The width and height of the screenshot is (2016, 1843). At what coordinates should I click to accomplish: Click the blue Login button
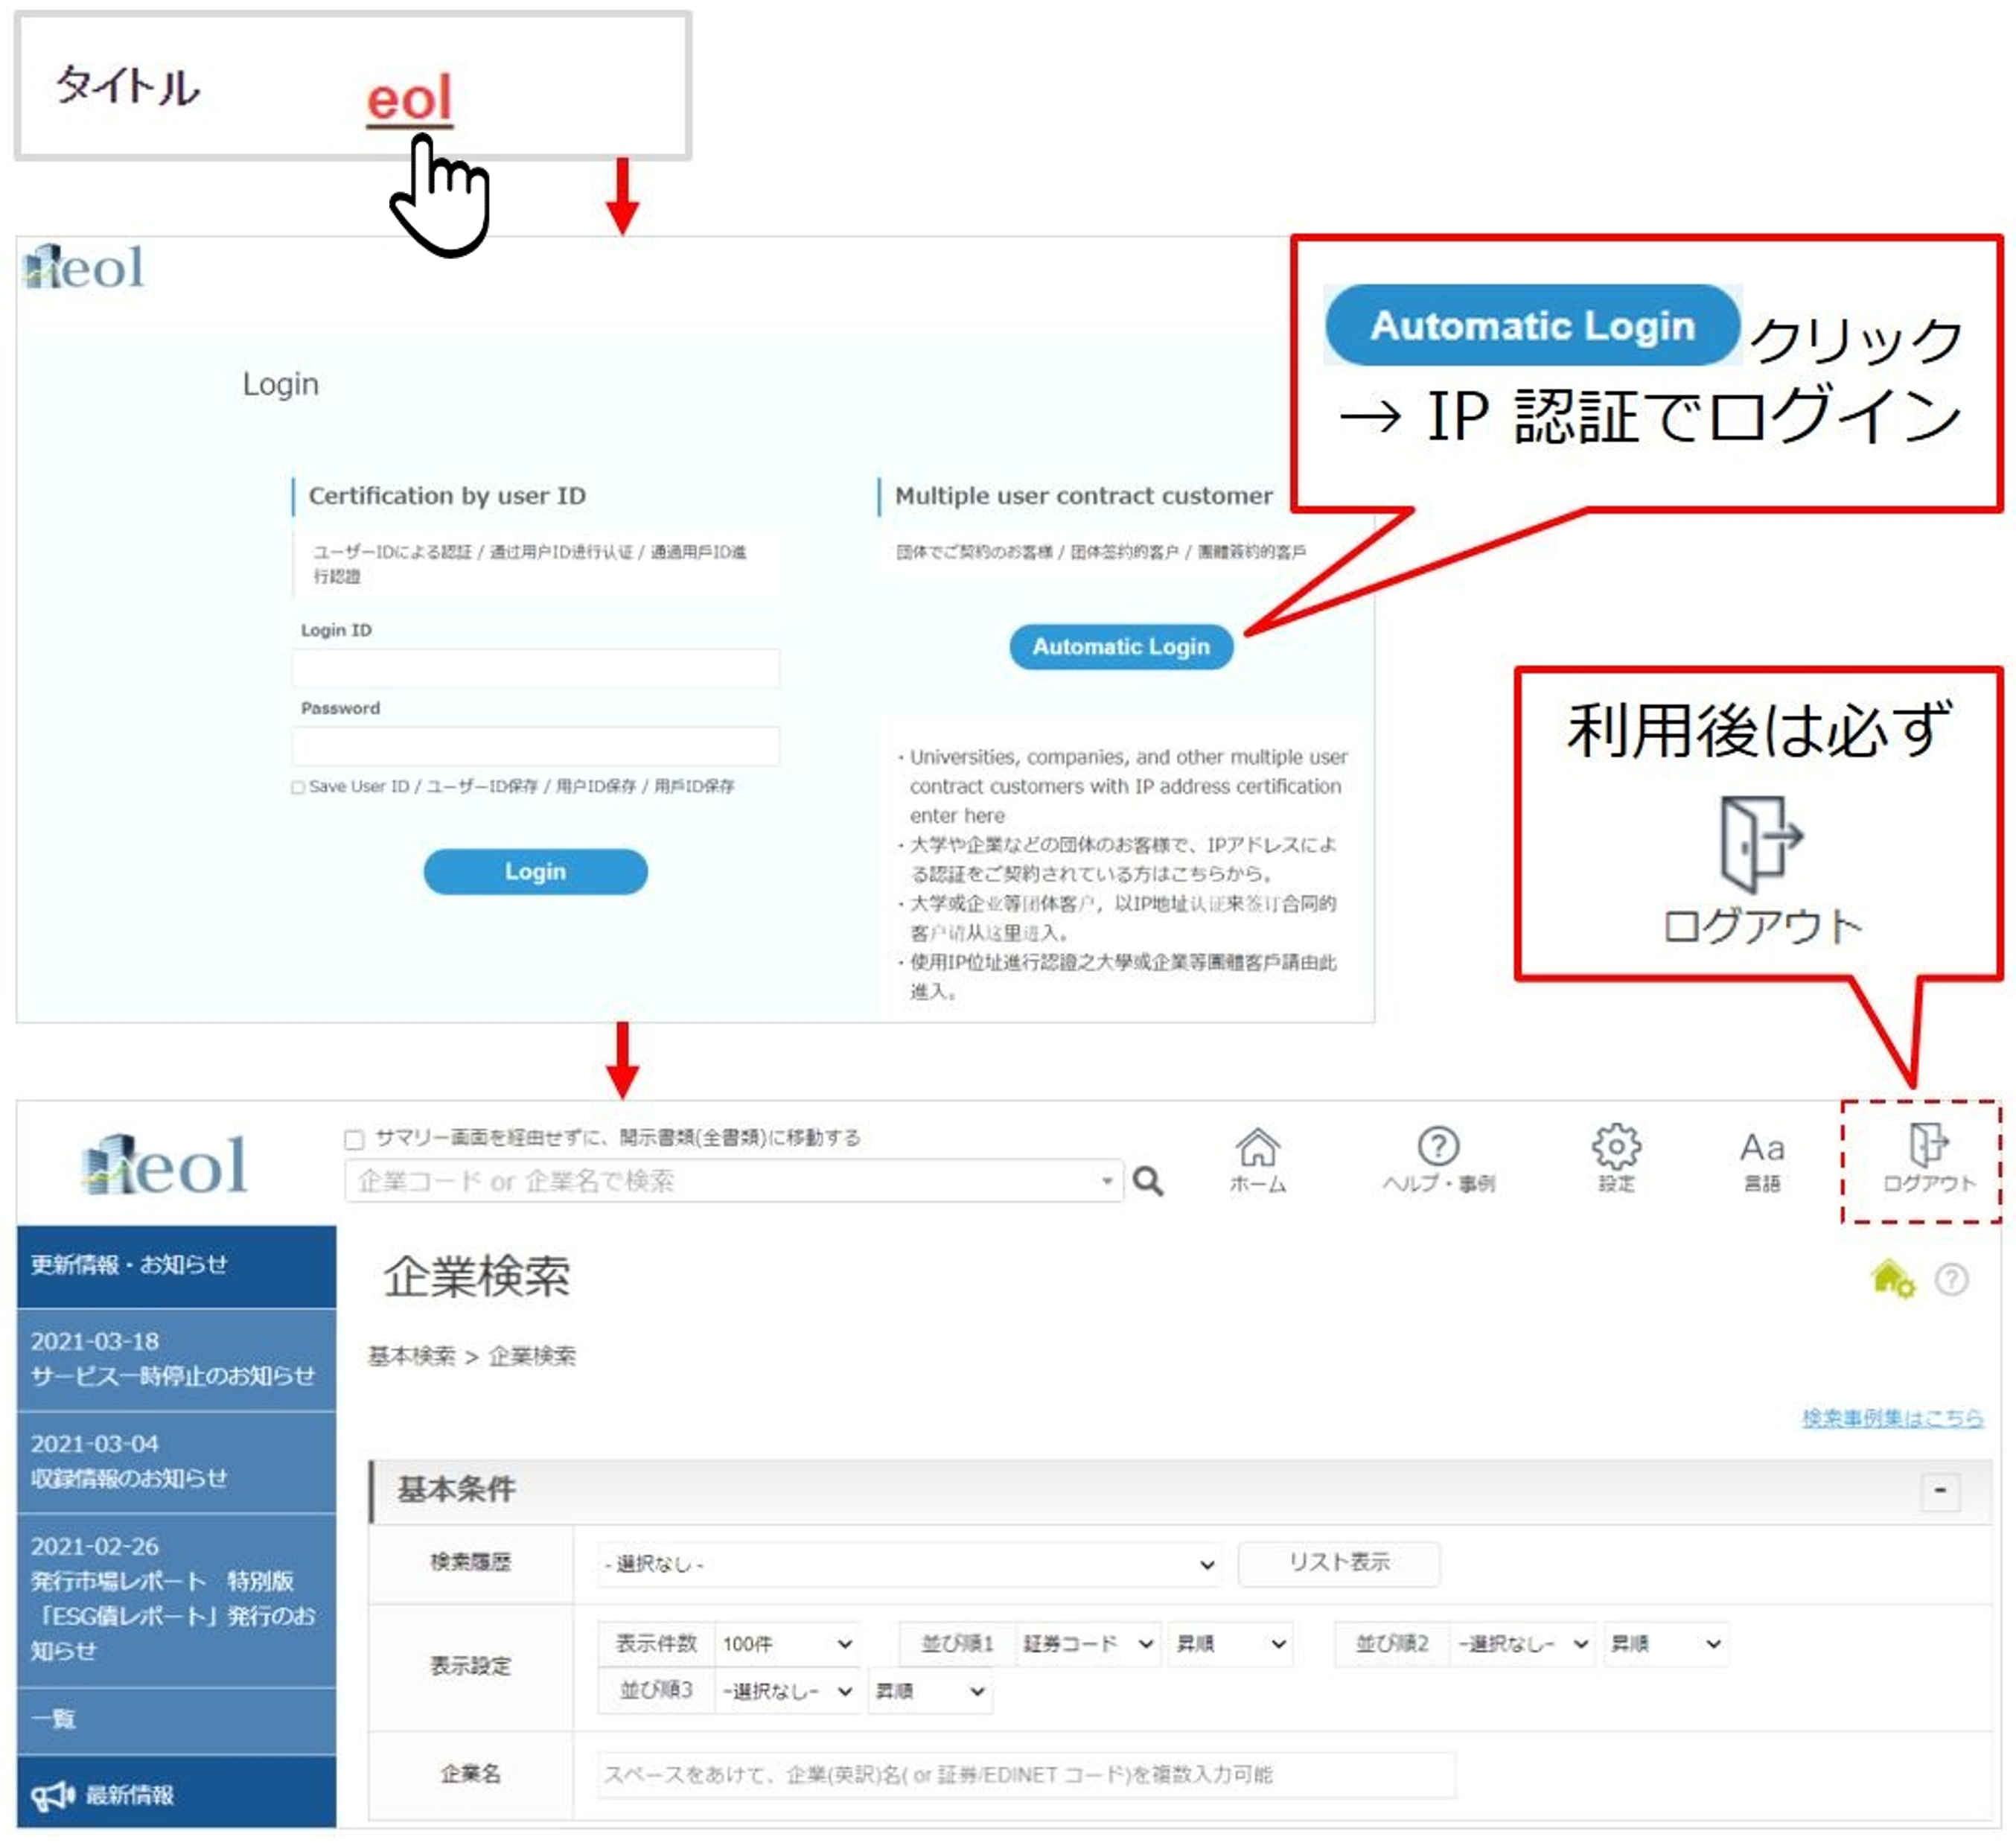click(535, 872)
